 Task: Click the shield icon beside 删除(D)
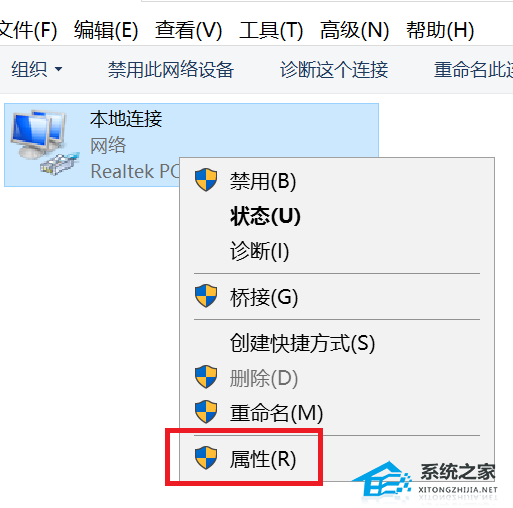coord(206,377)
